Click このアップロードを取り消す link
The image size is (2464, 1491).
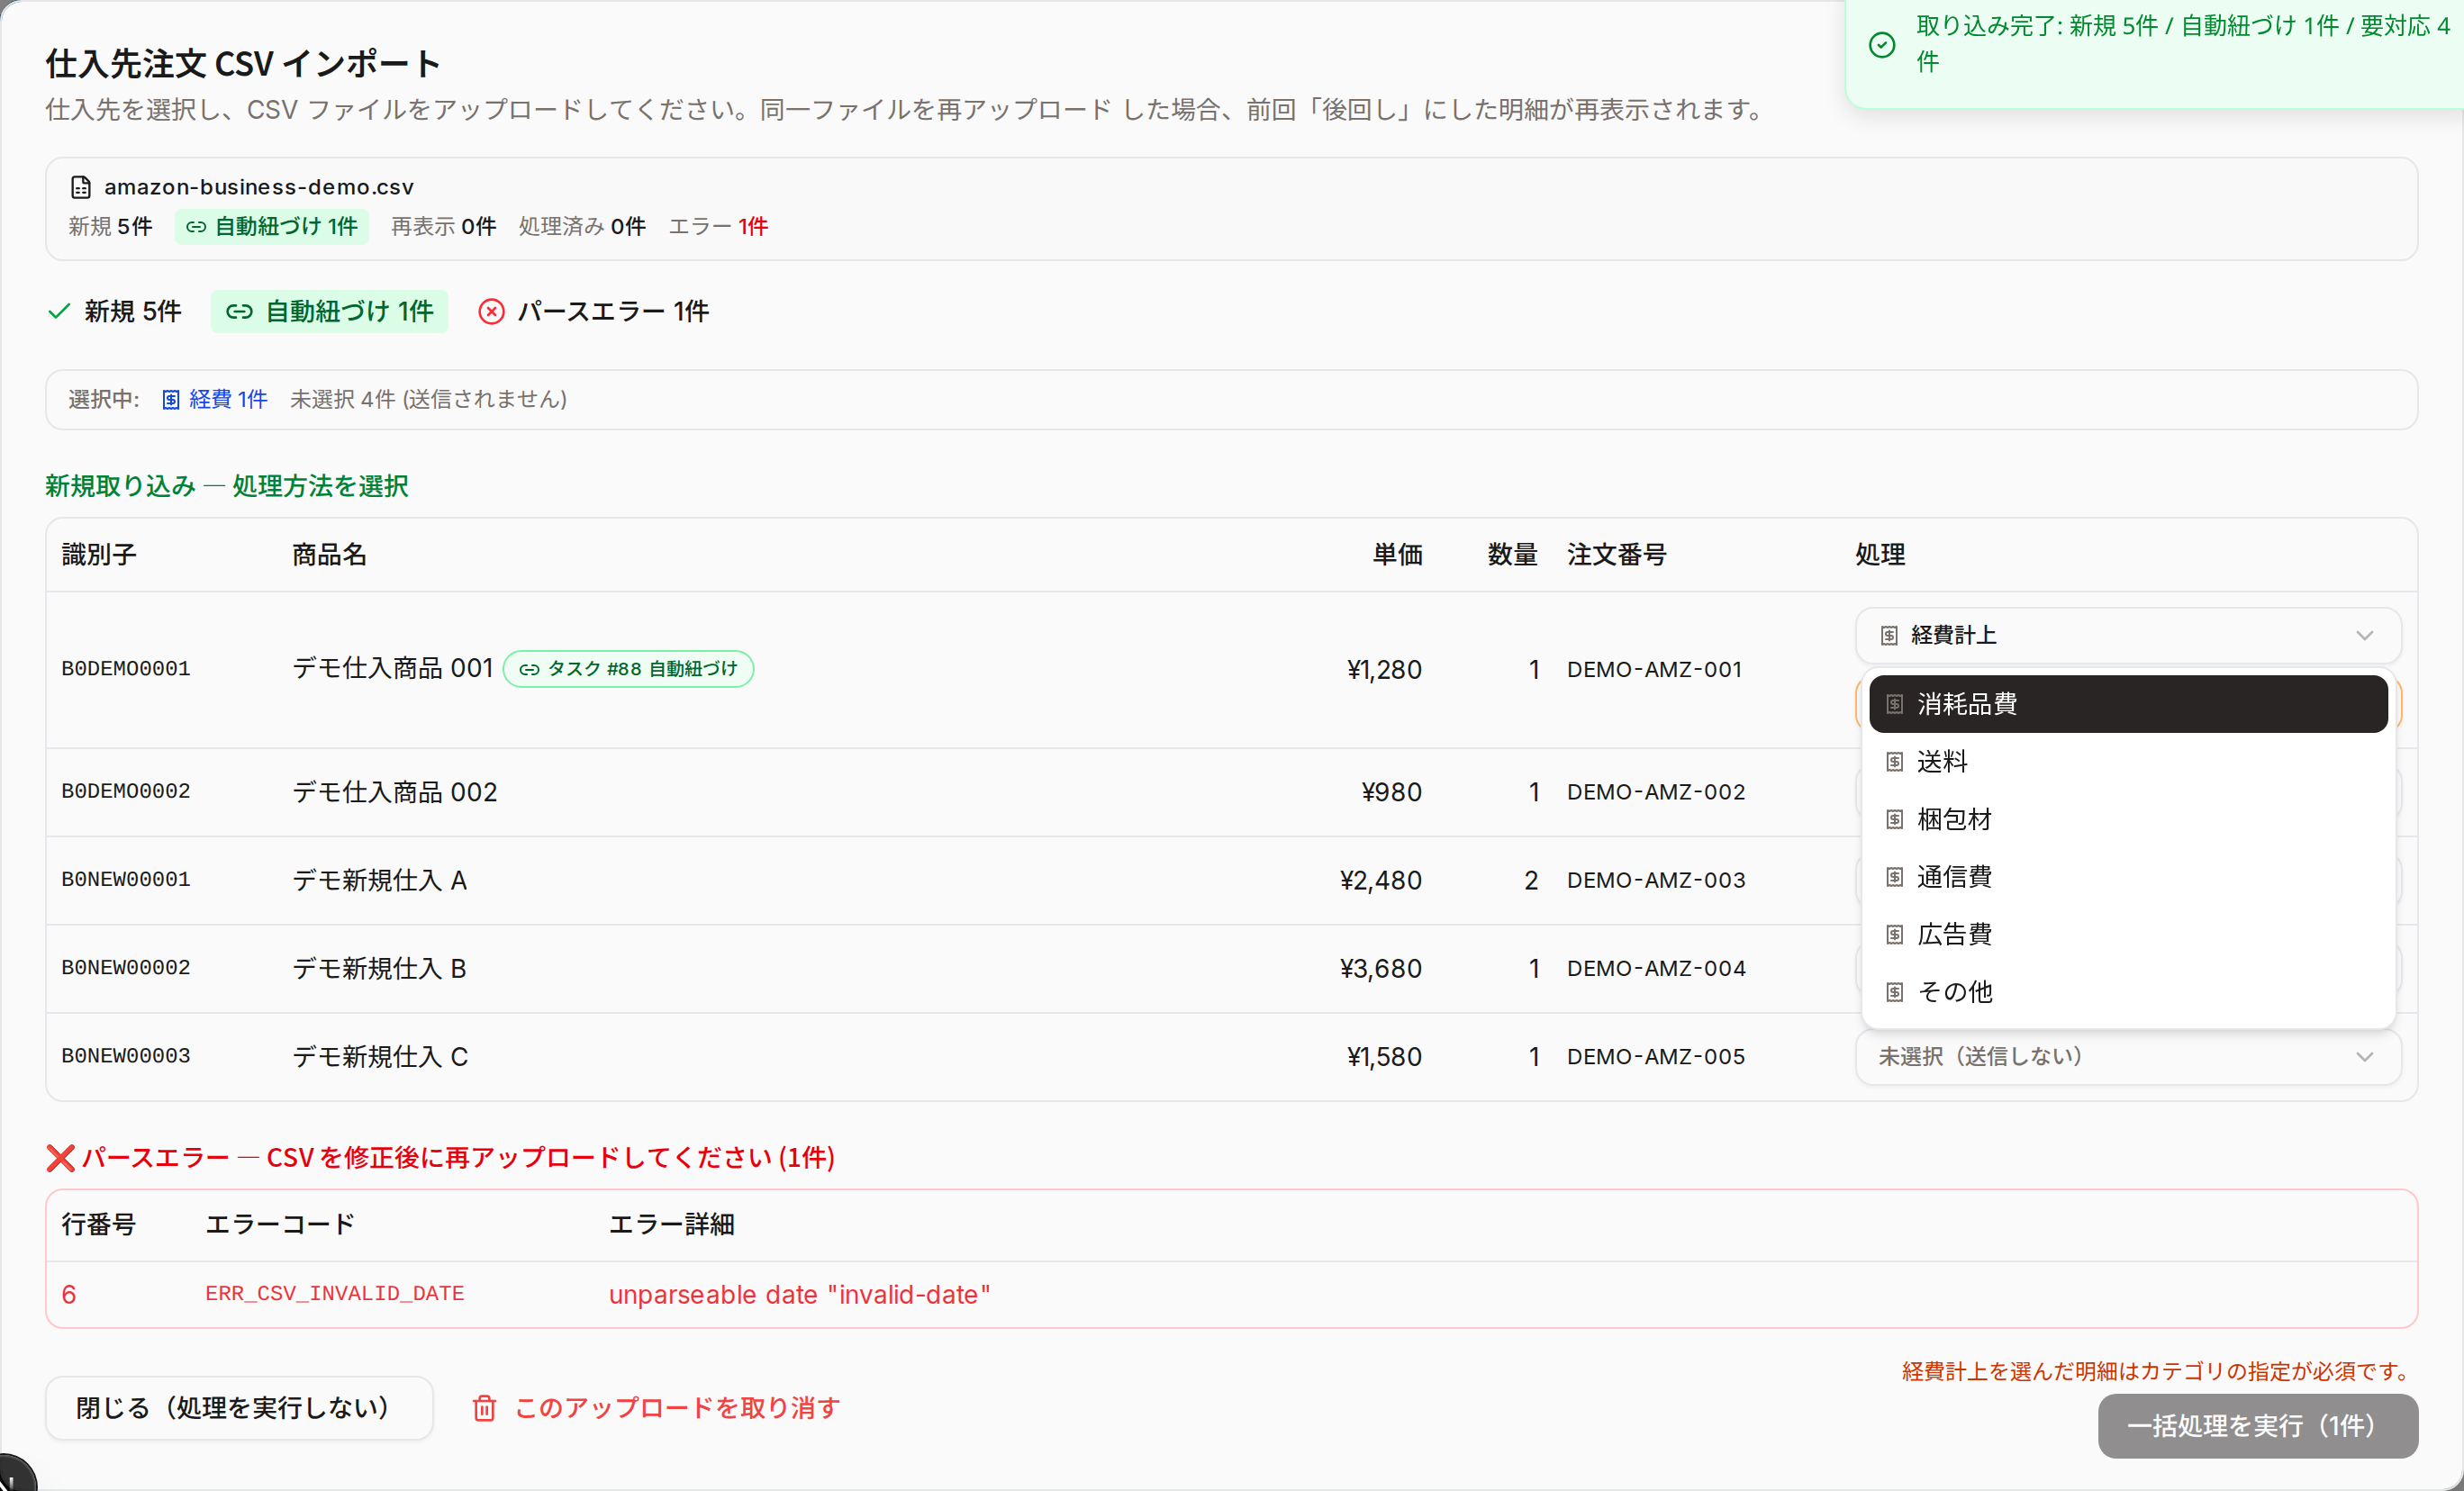pos(656,1408)
